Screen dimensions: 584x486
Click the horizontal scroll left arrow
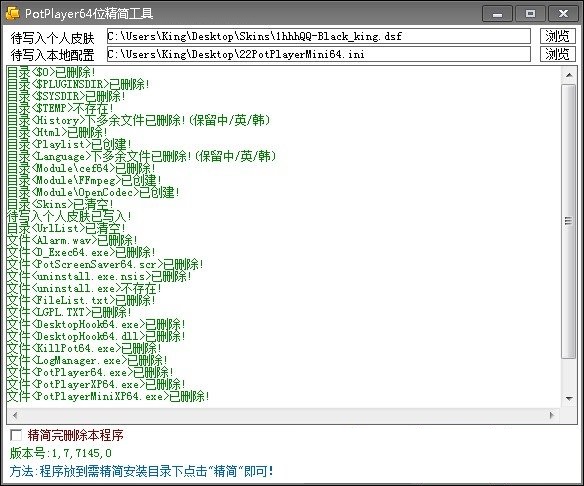pos(15,415)
